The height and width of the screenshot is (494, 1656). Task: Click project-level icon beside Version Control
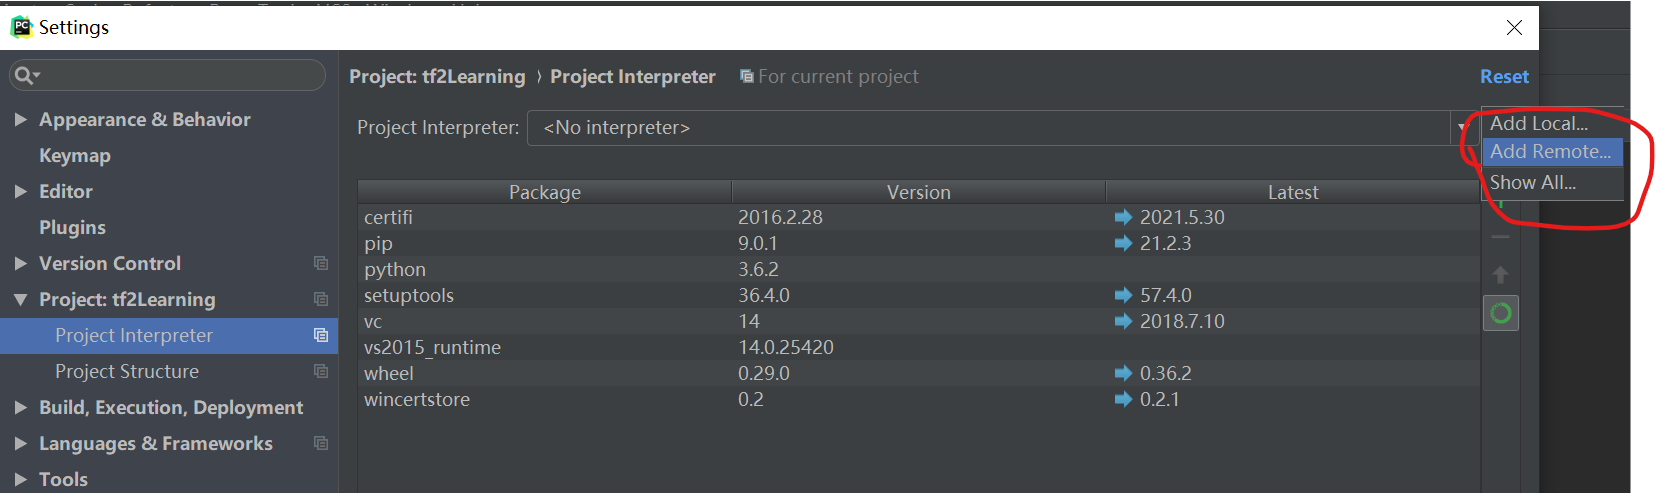321,263
